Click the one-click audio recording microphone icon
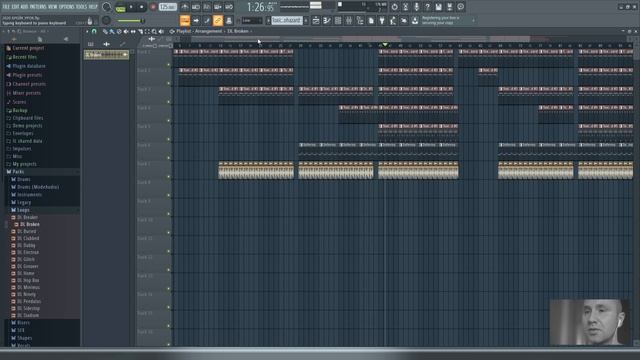The width and height of the screenshot is (640, 360). (417, 7)
